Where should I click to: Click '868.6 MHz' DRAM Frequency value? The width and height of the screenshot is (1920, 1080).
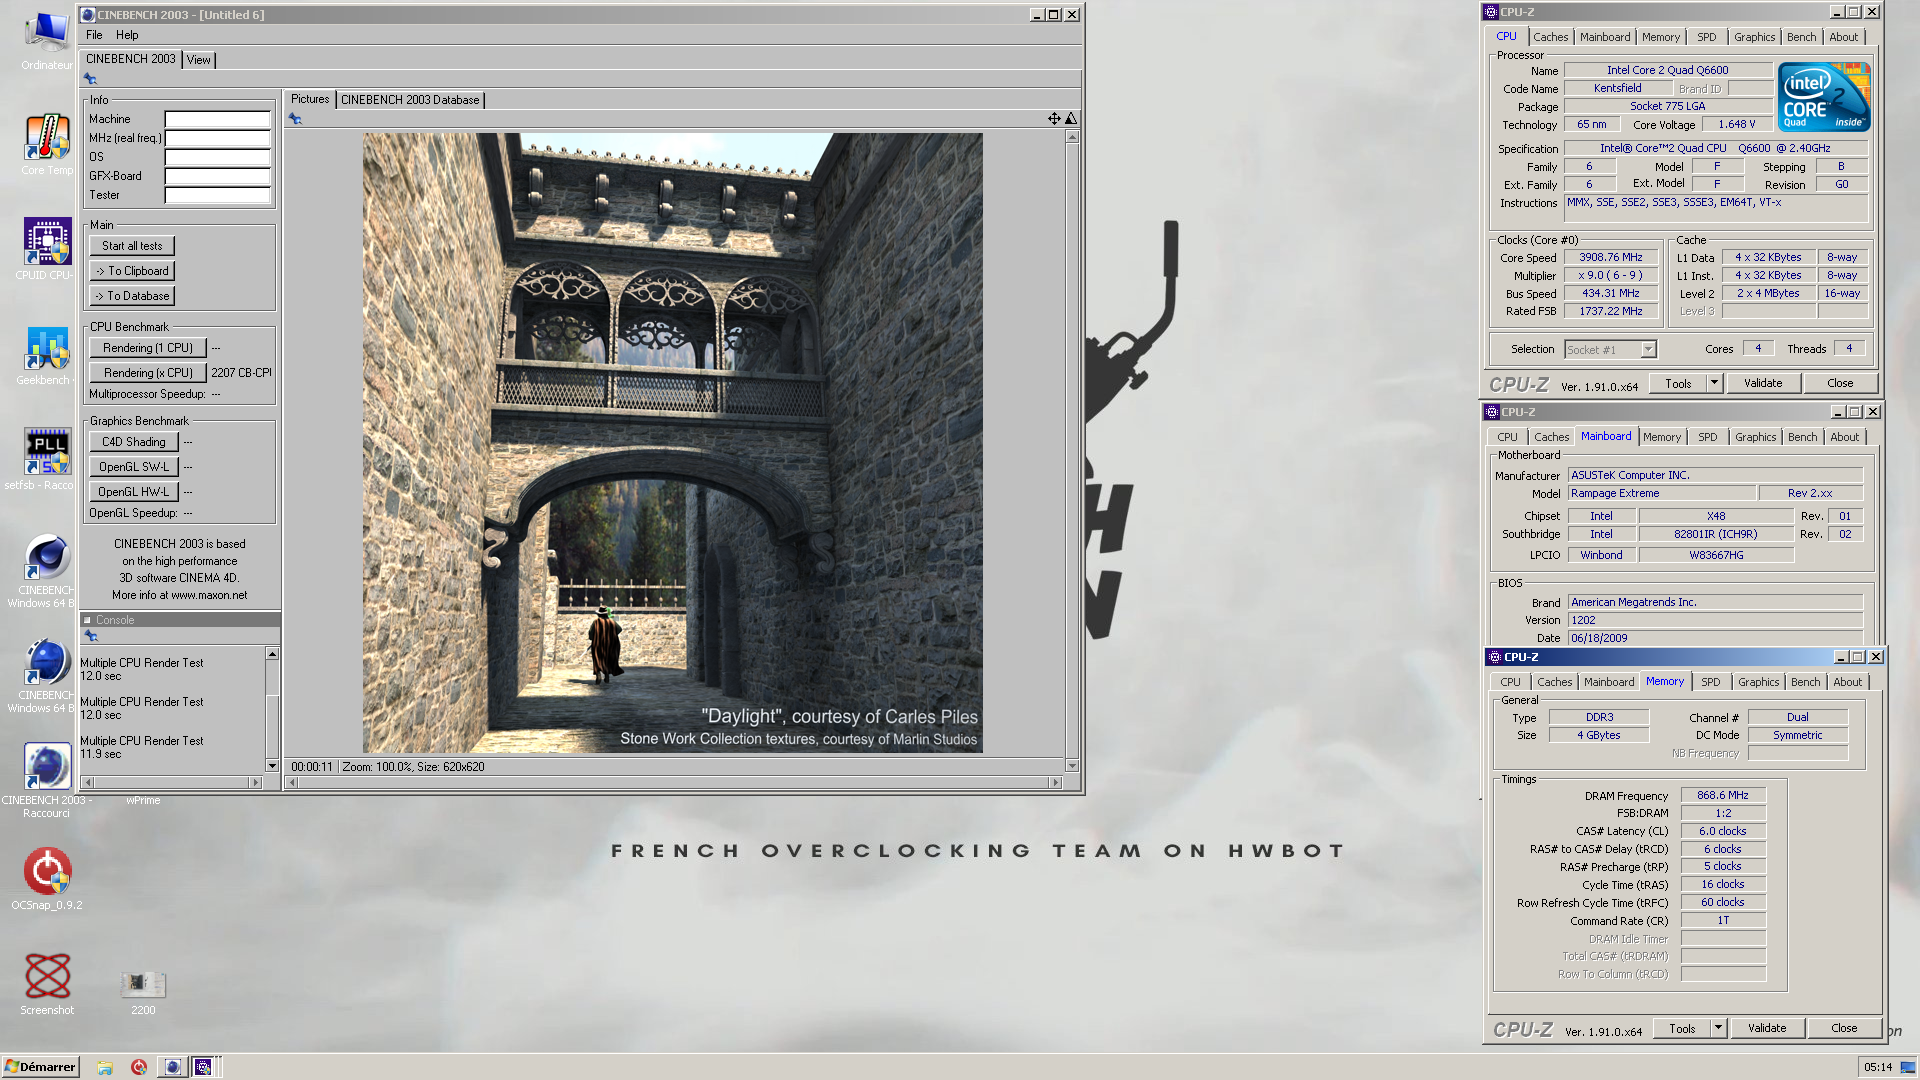[x=1723, y=796]
